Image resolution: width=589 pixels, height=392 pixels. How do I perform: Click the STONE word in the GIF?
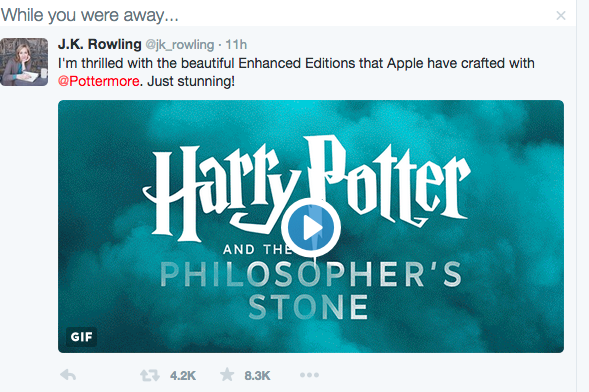pos(308,307)
